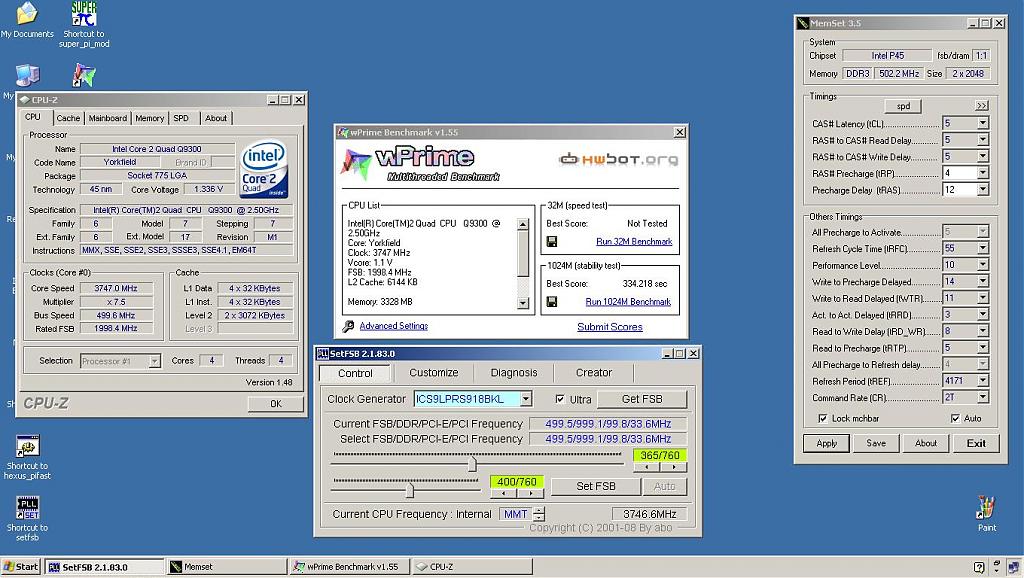The width and height of the screenshot is (1024, 578).
Task: Click the Intel Core 2 Quad logo
Action: (x=264, y=169)
